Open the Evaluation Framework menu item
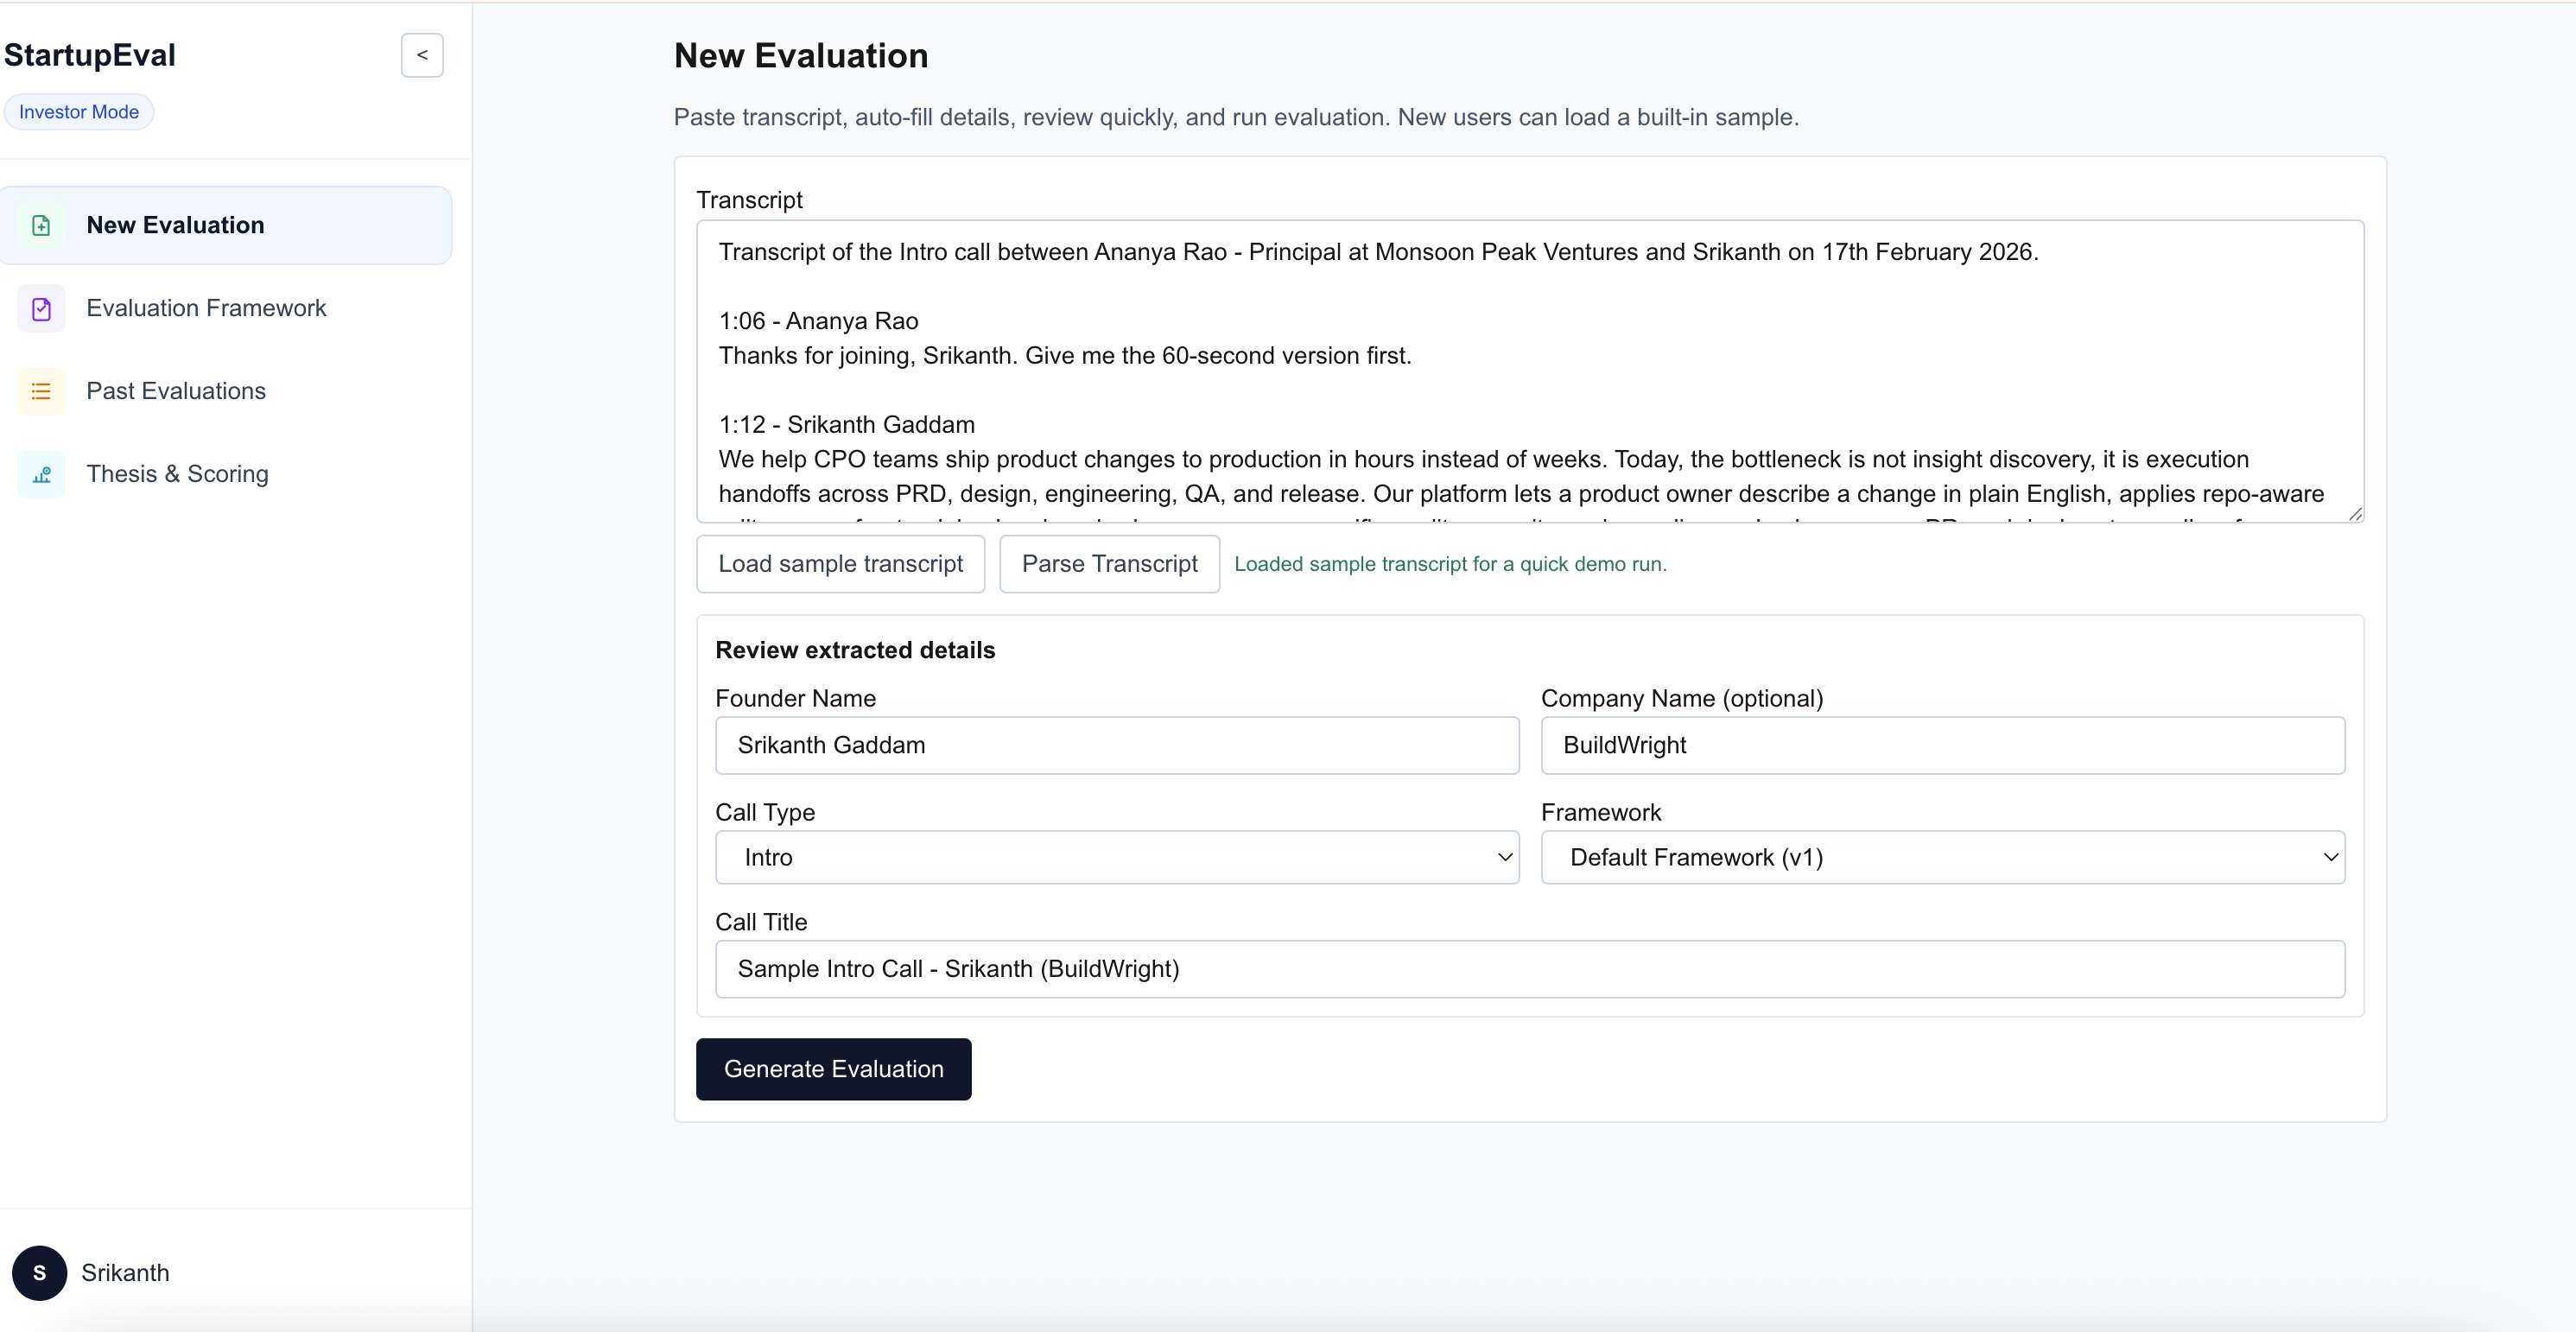2576x1332 pixels. click(206, 308)
